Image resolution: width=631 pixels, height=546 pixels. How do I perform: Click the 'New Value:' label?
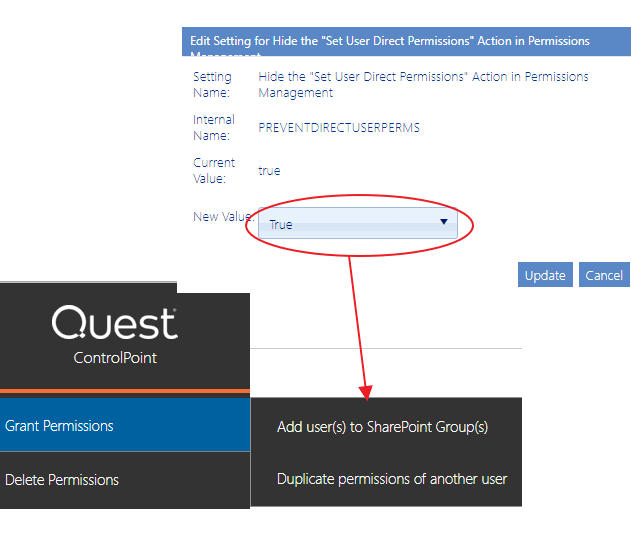coord(223,216)
